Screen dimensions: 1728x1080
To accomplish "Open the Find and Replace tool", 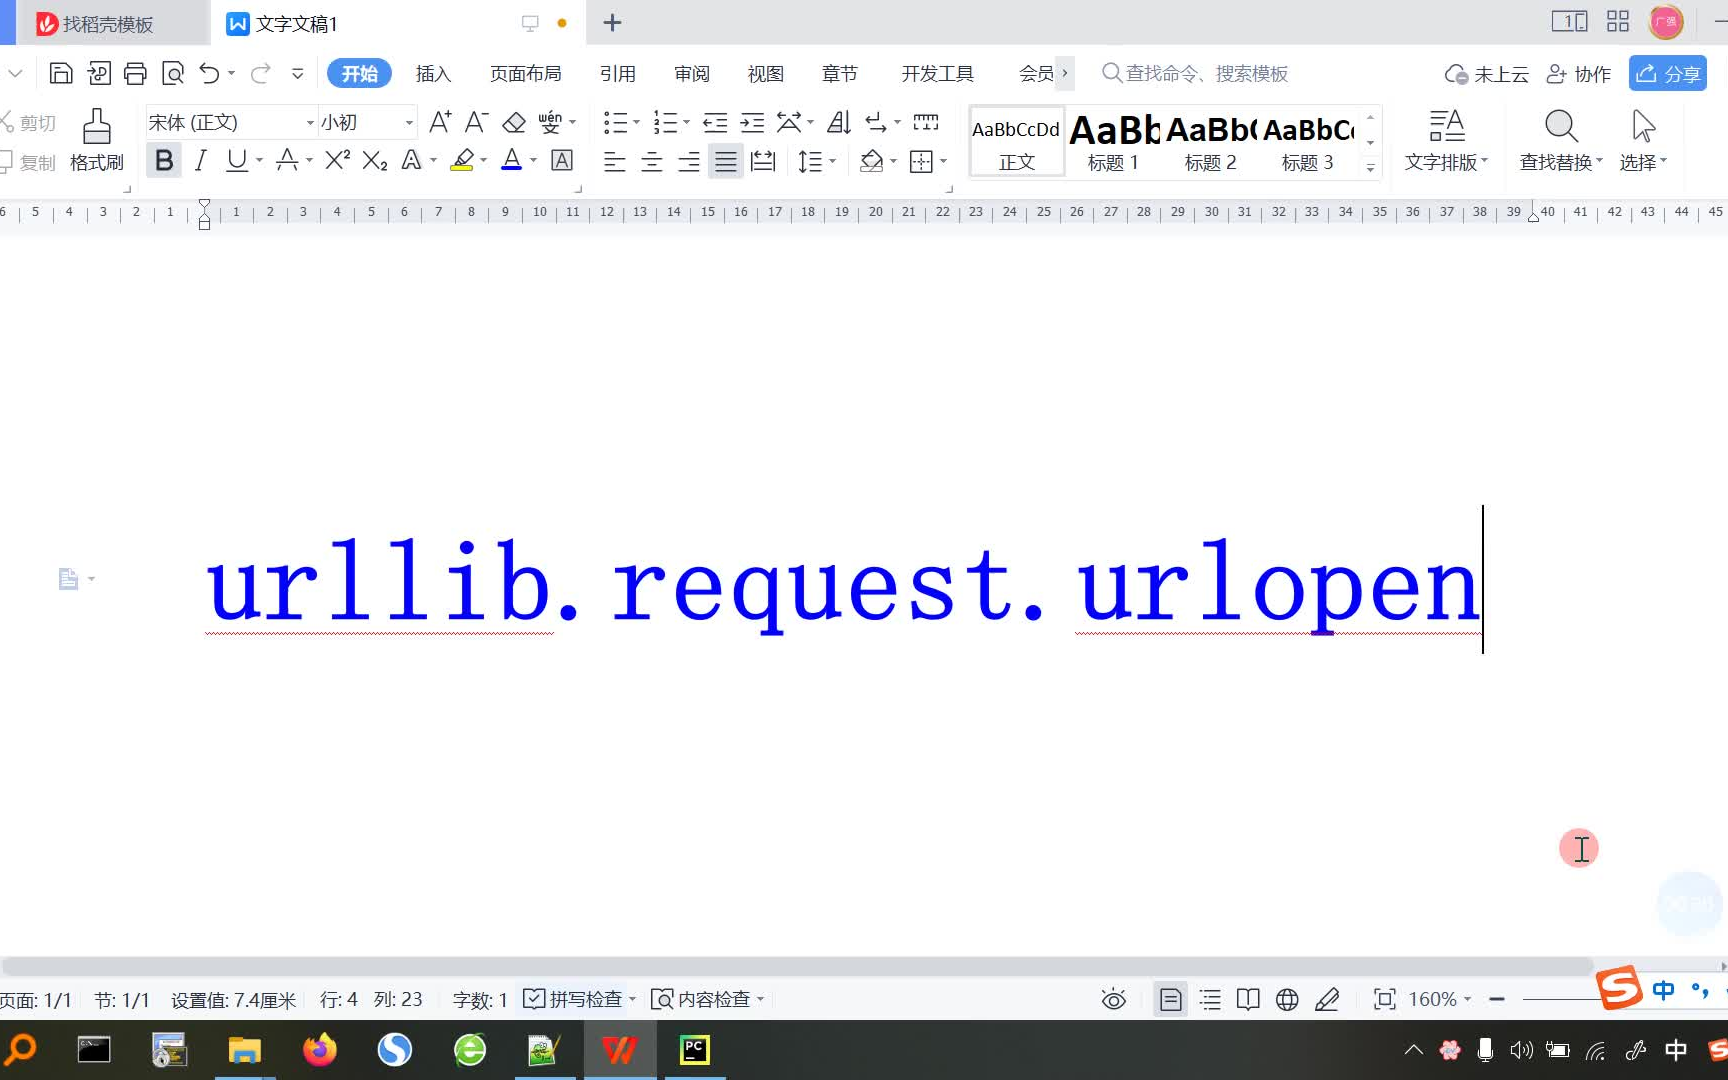I will pos(1561,141).
